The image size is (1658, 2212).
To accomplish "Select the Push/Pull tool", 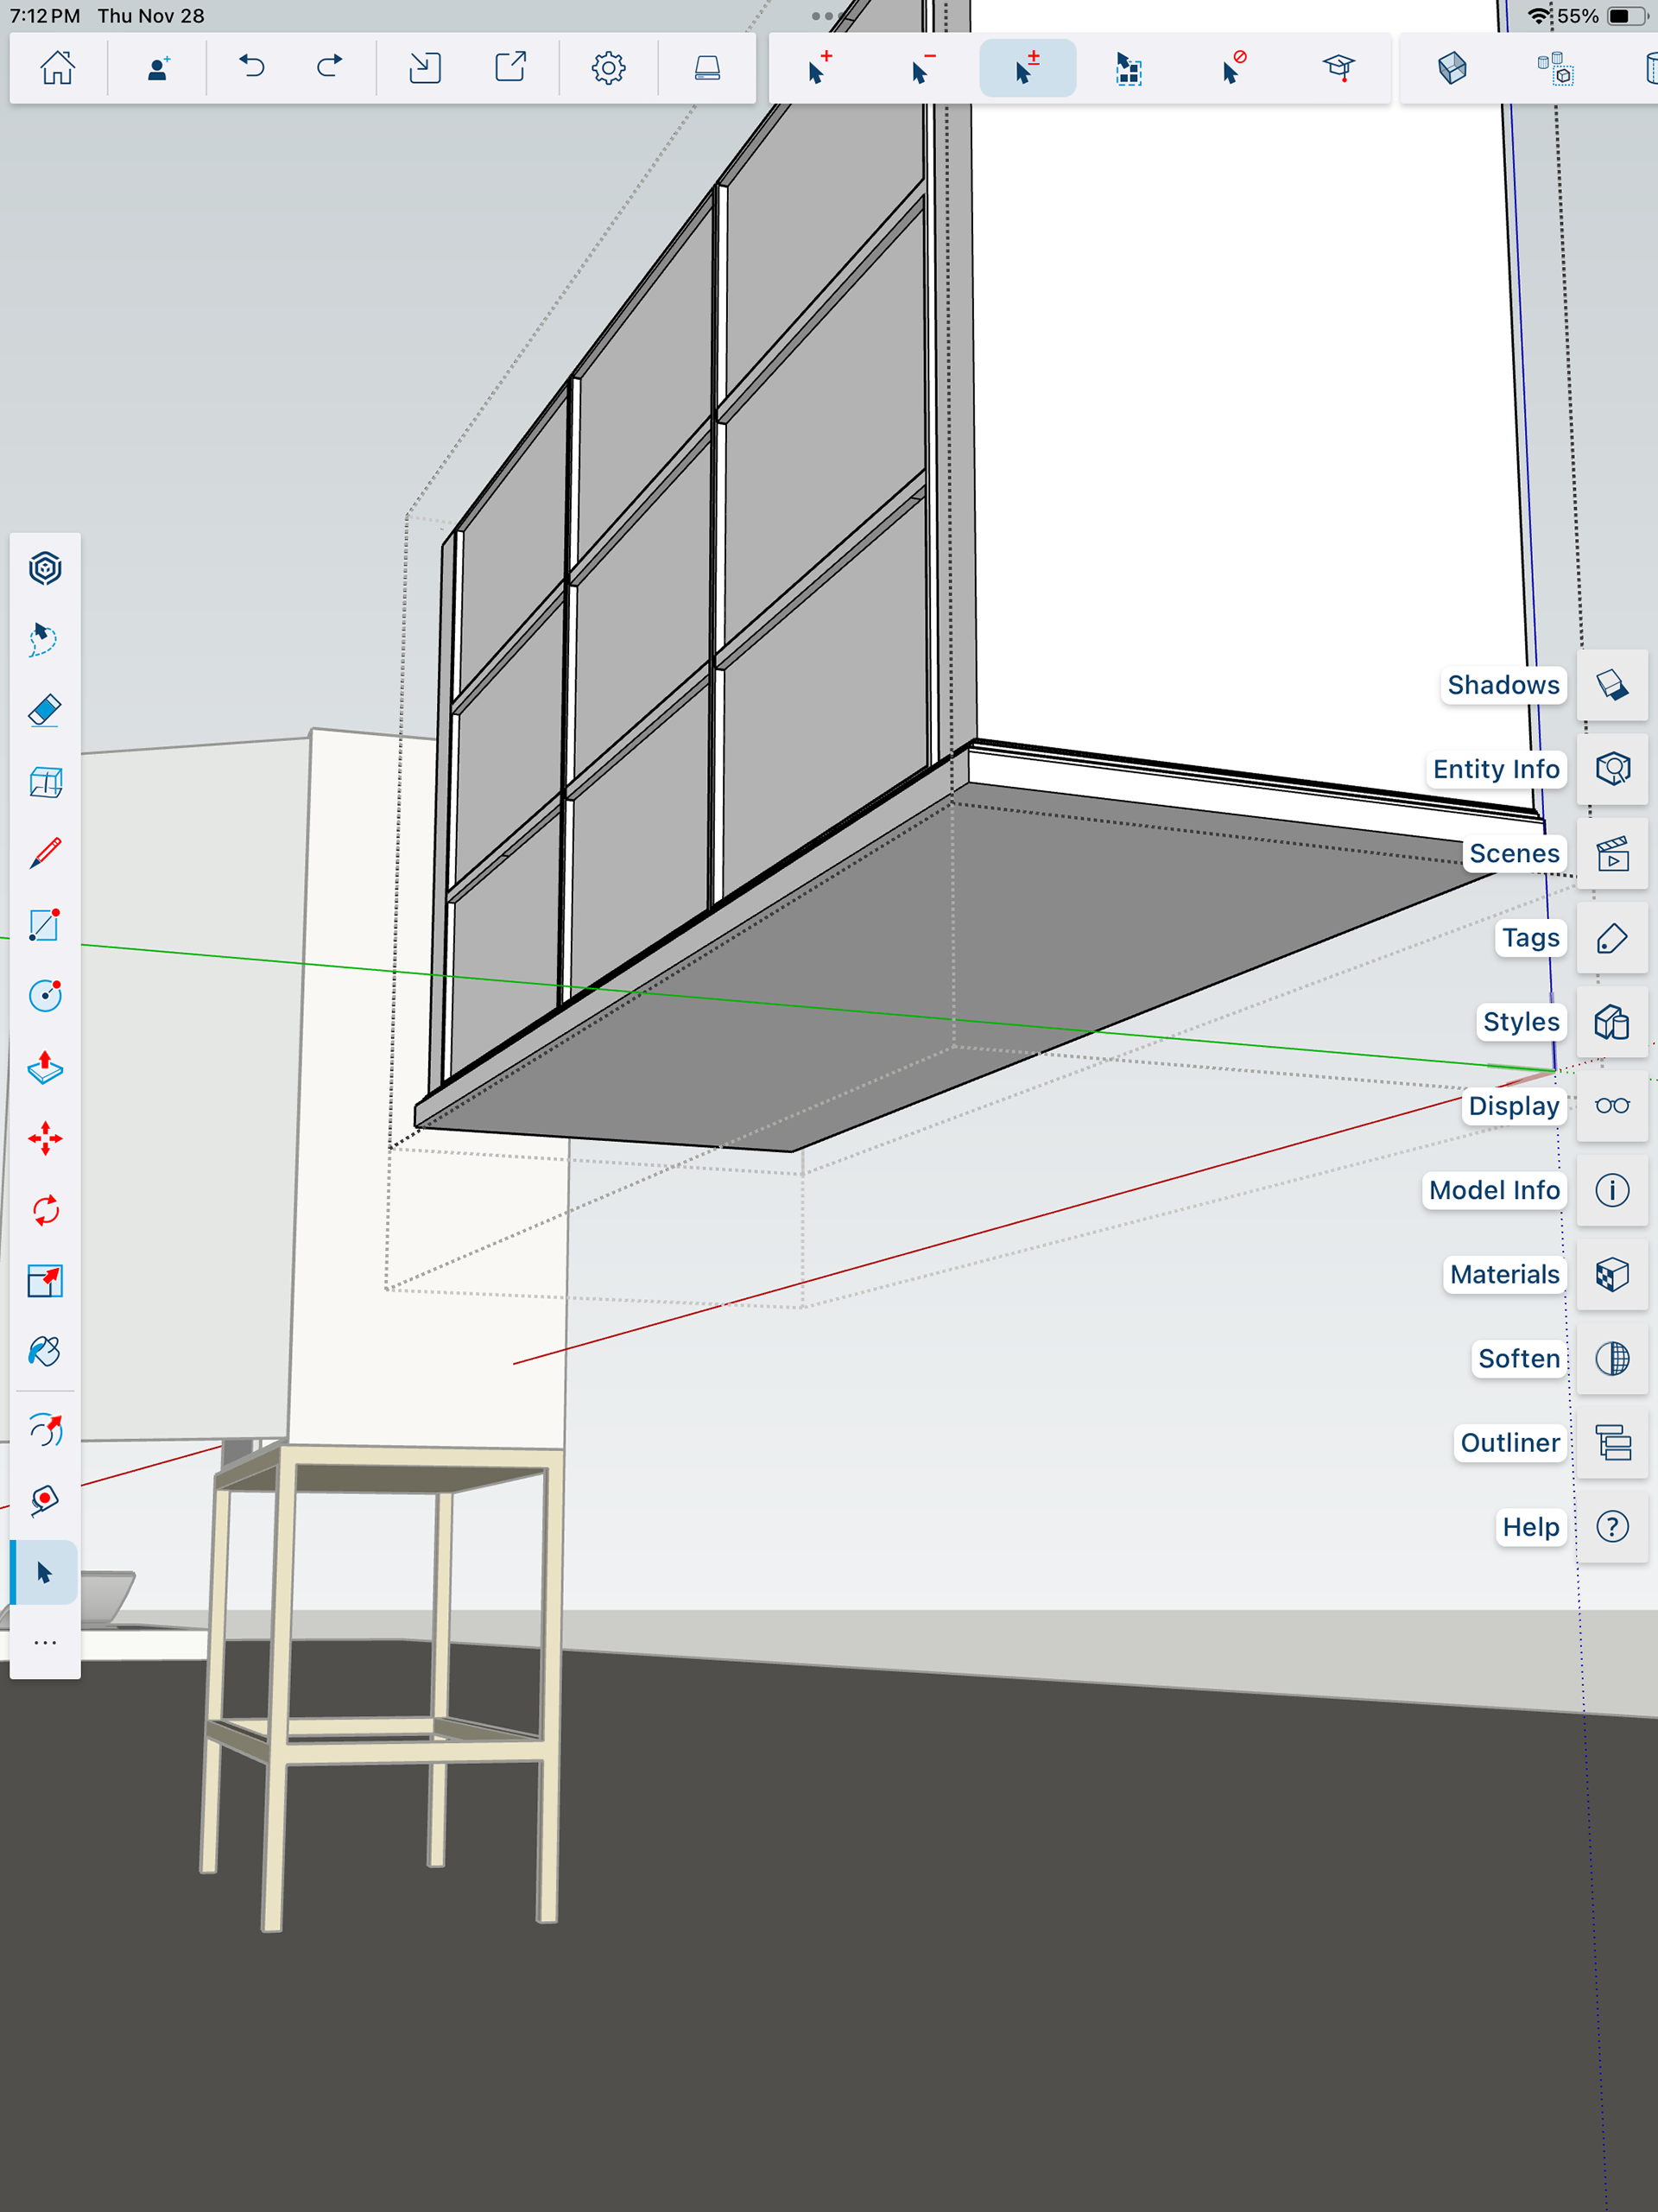I will (x=45, y=1067).
